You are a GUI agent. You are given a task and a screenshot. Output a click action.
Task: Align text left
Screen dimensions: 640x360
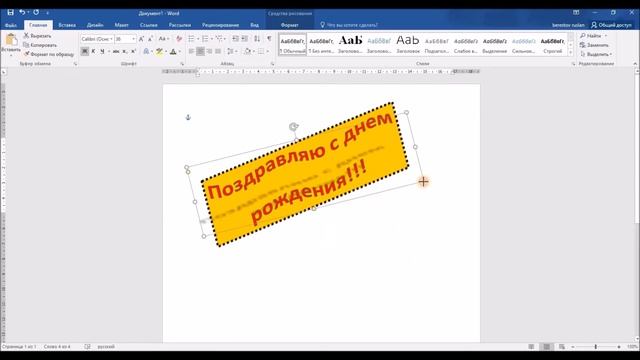[x=191, y=51]
